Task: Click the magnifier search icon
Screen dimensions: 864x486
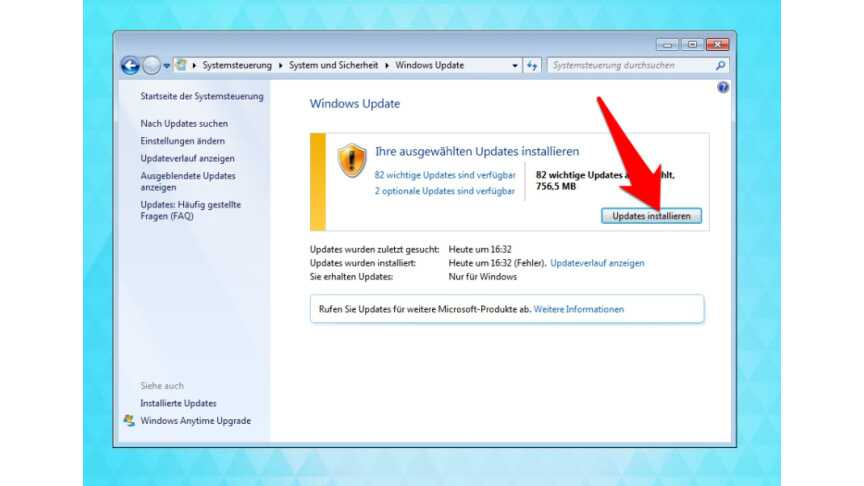Action: coord(720,66)
